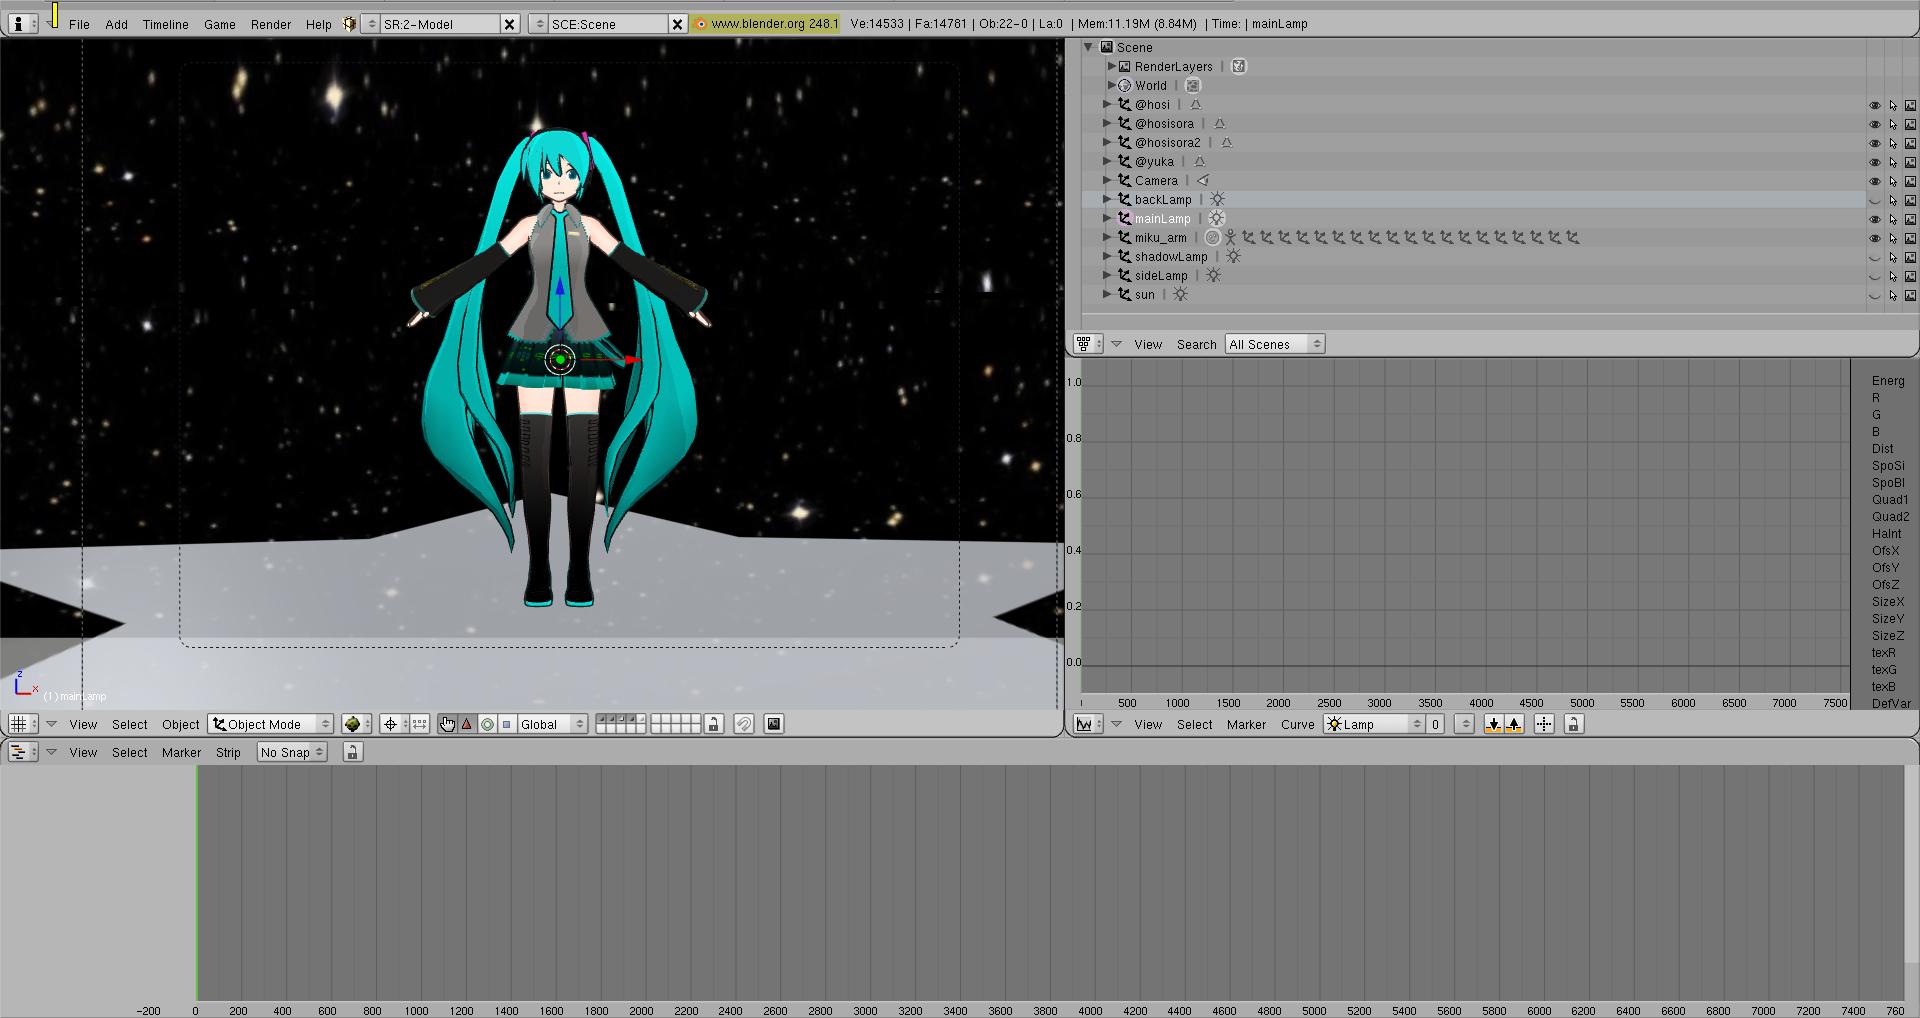Screen dimensions: 1920x1018
Task: Open 3D view window type selector
Action: tap(22, 724)
